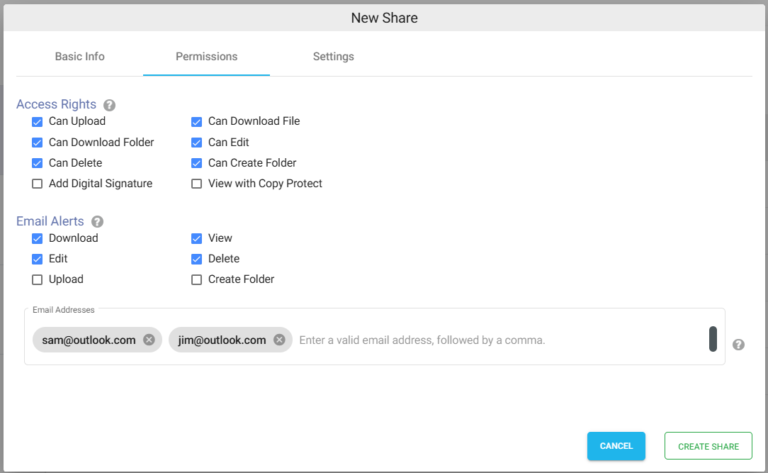Click the Email Alerts heading

coord(50,221)
